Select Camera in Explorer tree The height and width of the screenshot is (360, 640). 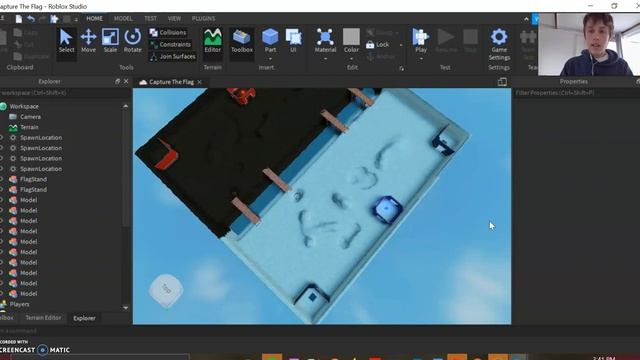30,117
